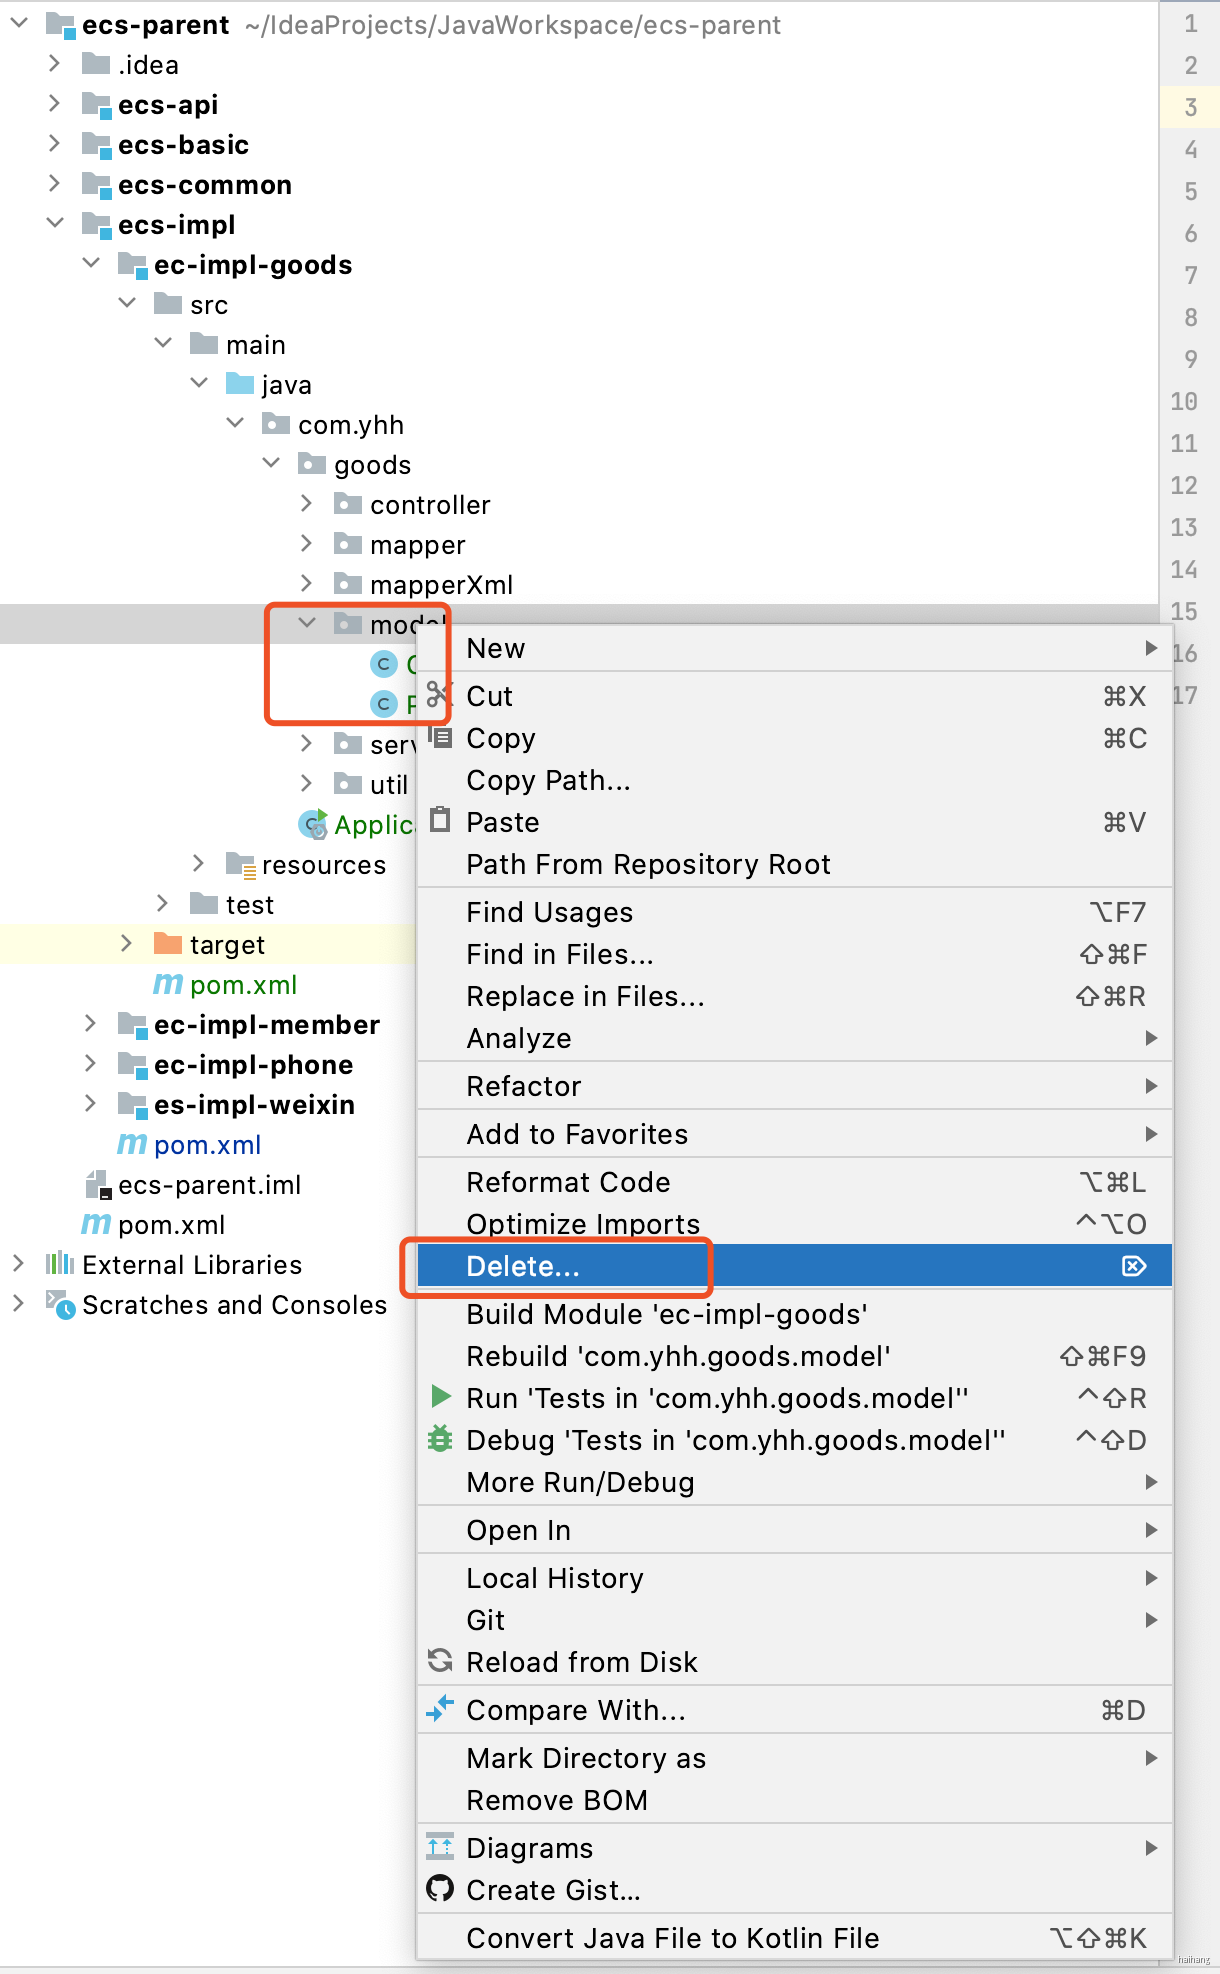Collapse the ecs-impl module
Viewport: 1220px width, 1974px height.
[55, 224]
